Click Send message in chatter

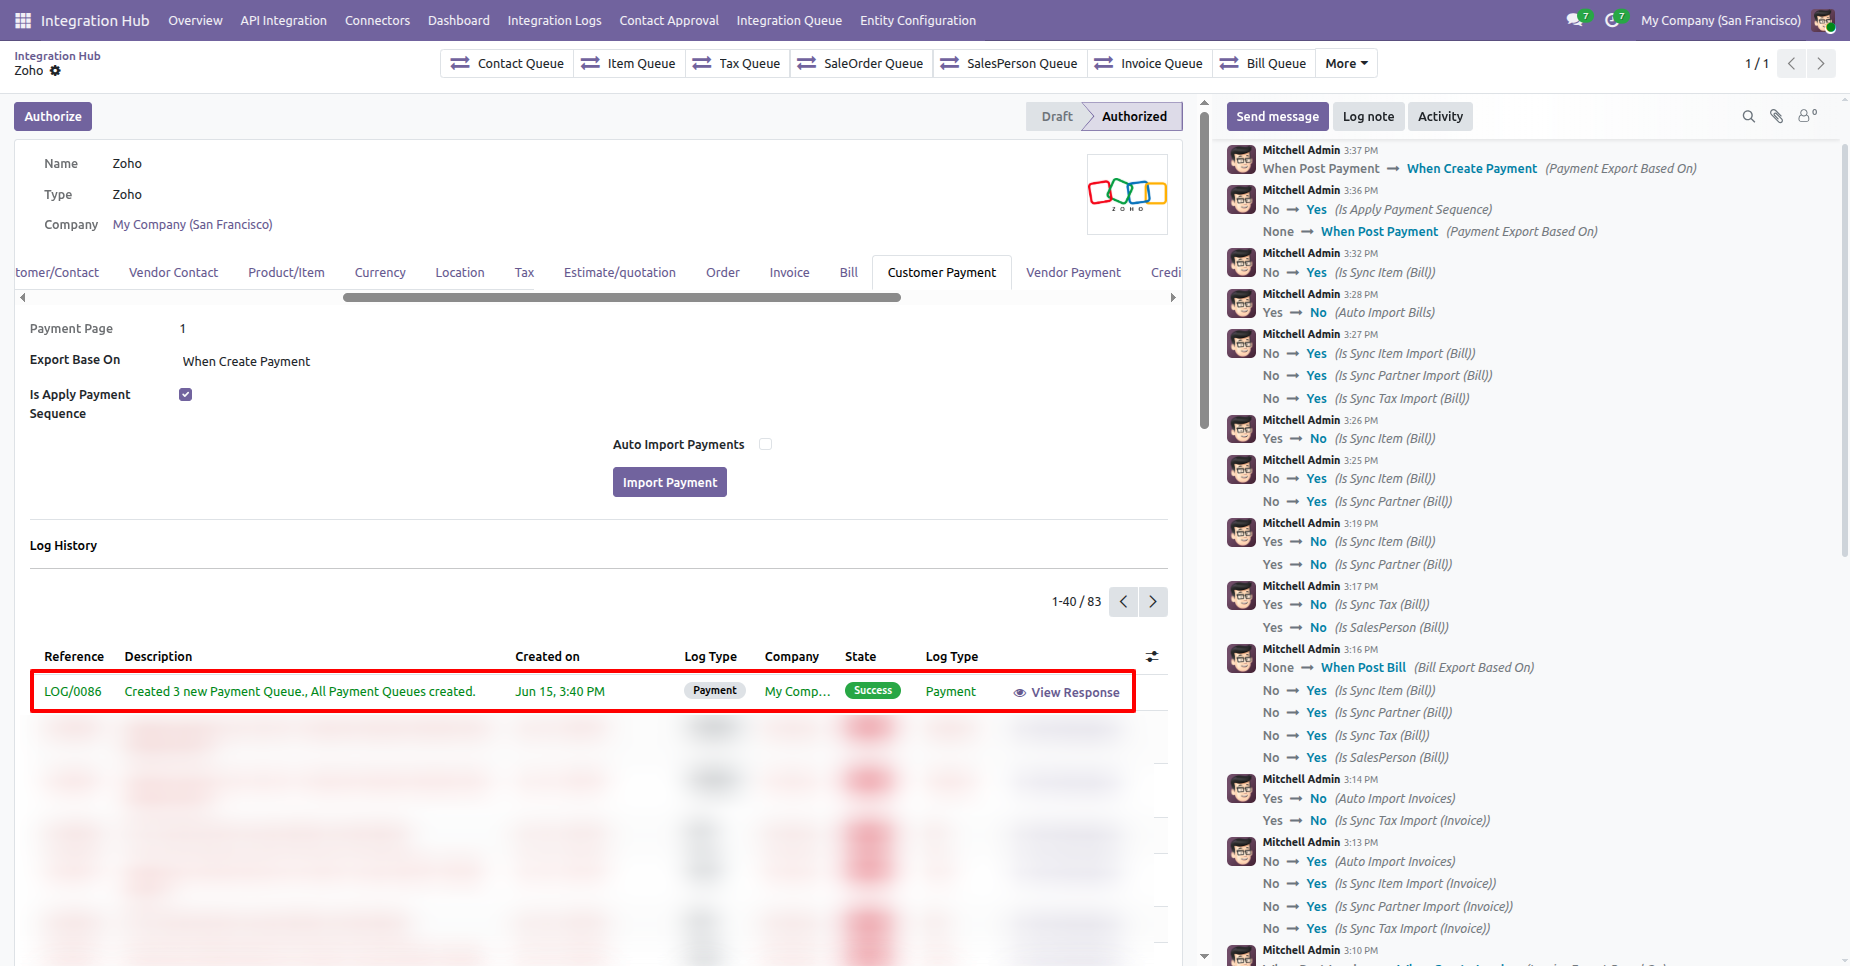tap(1278, 117)
